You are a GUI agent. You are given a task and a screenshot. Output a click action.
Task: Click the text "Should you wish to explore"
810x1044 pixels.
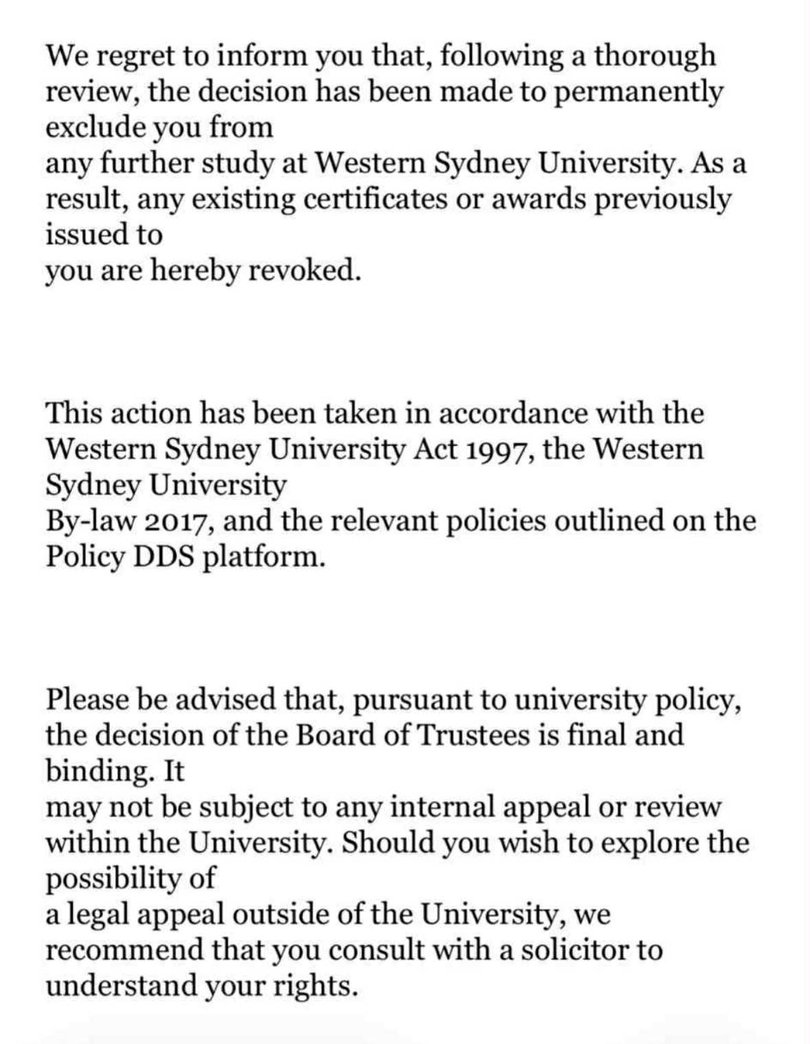coord(491,843)
